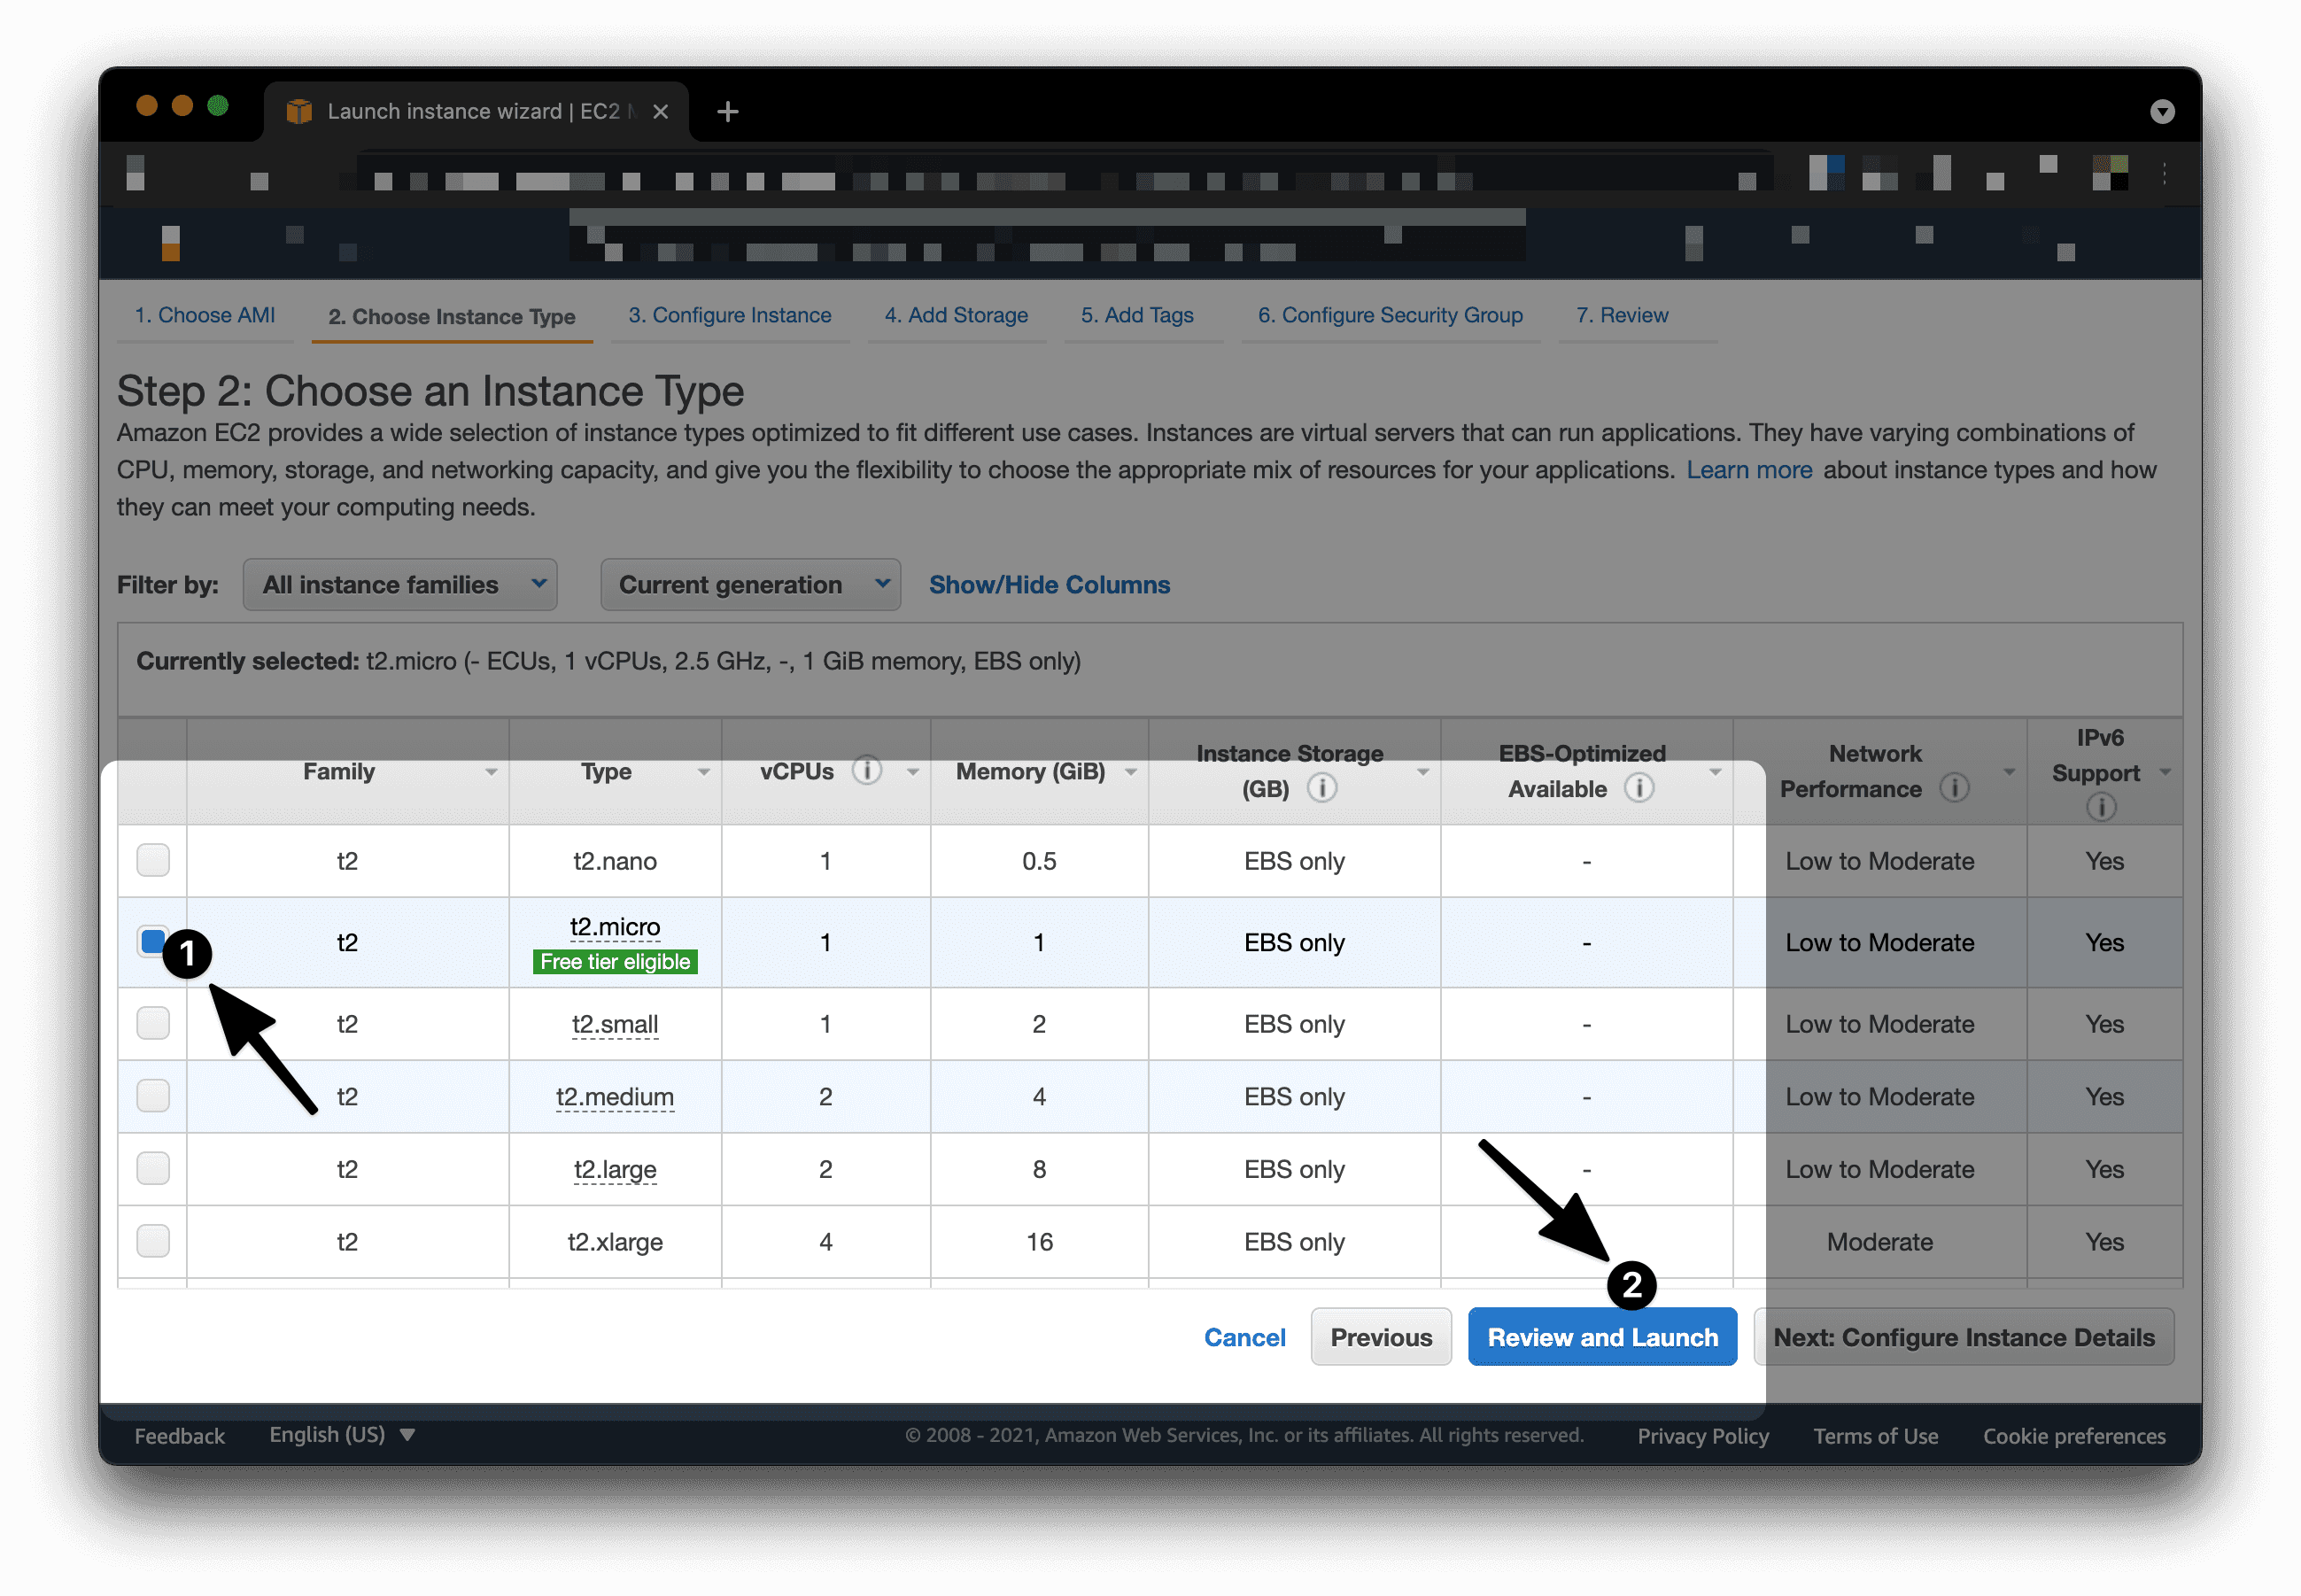Image resolution: width=2301 pixels, height=1596 pixels.
Task: Click the Moderate network performance cell
Action: click(1879, 1242)
